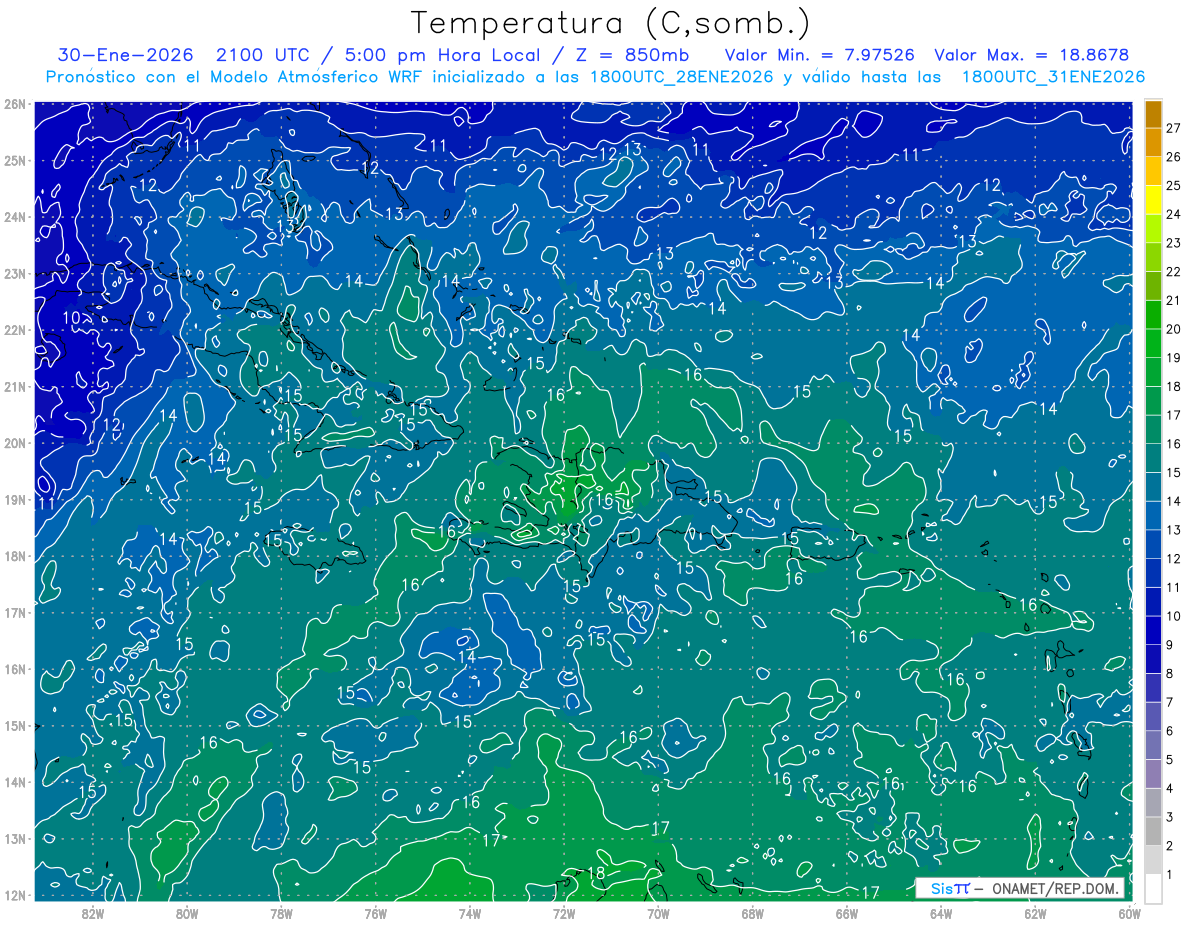Click the '26N' latitude axis label
Viewport: 1200px width, 927px height.
15,104
